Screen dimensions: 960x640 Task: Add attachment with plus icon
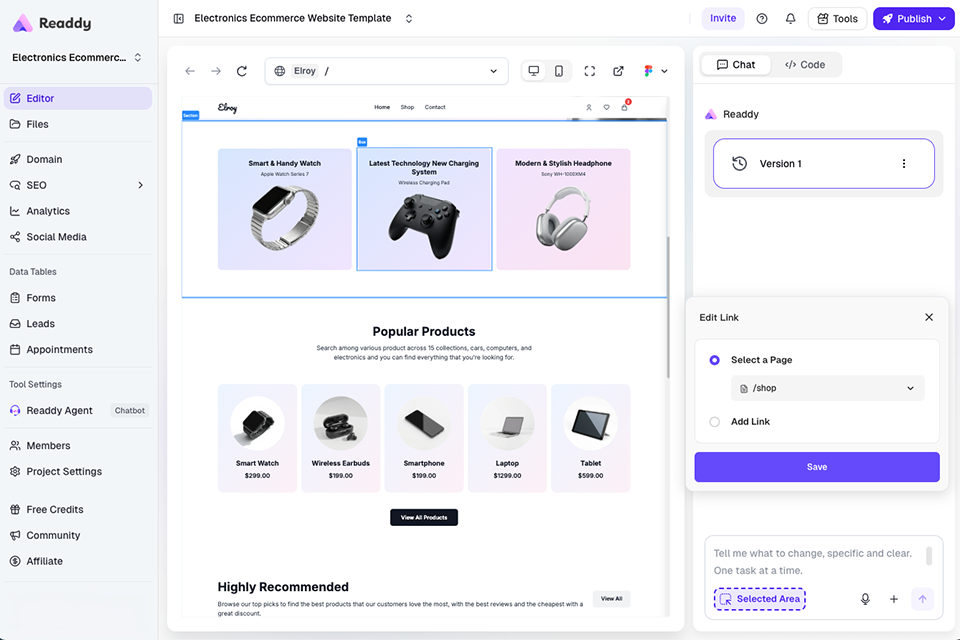(894, 599)
